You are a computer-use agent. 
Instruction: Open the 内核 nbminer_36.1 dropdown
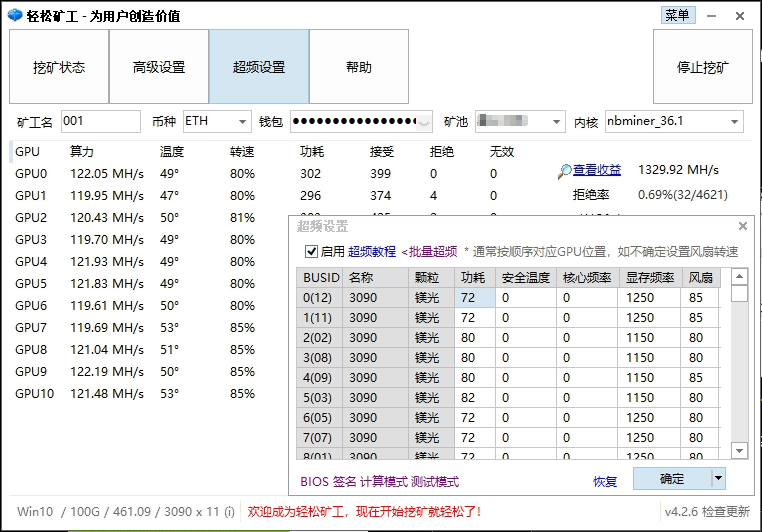coord(735,122)
